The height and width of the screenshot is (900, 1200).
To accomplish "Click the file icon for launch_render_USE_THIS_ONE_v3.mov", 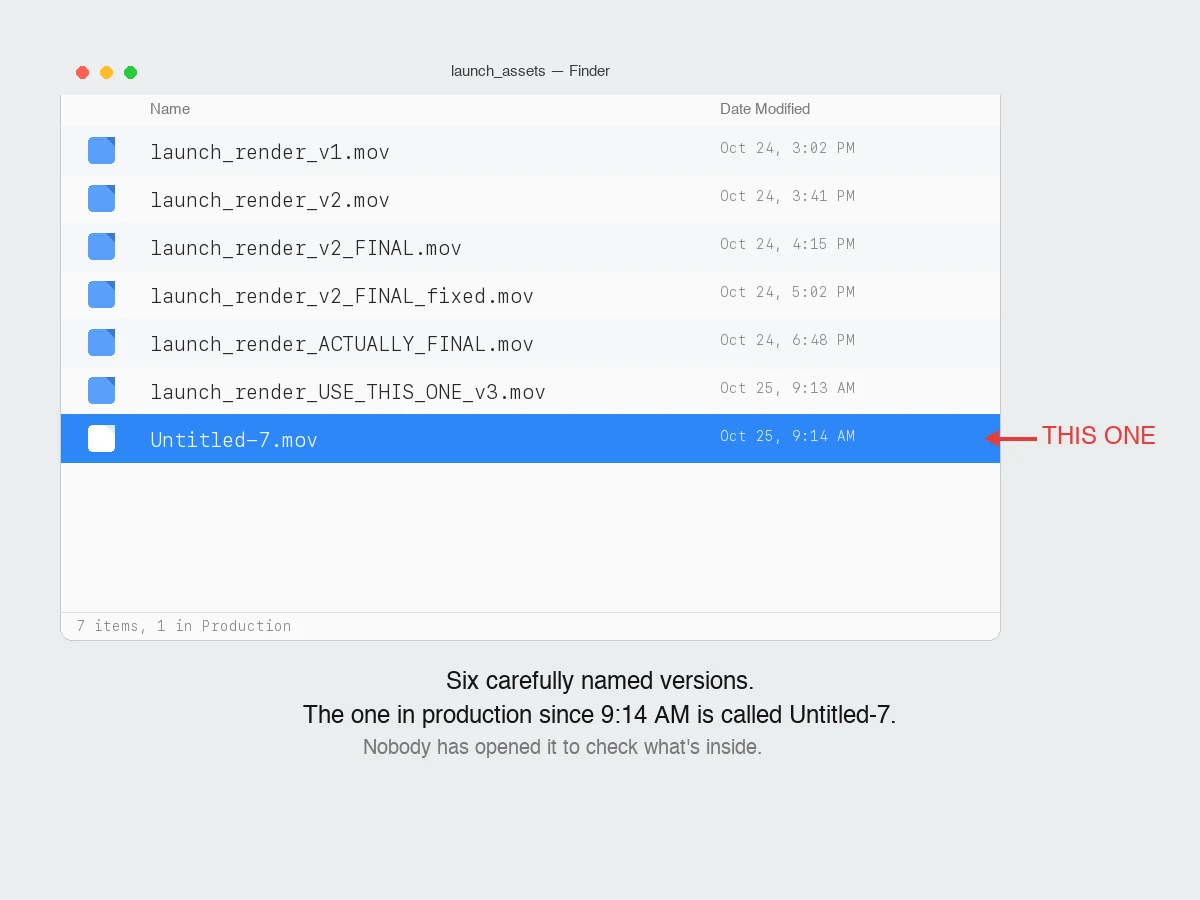I will point(101,391).
